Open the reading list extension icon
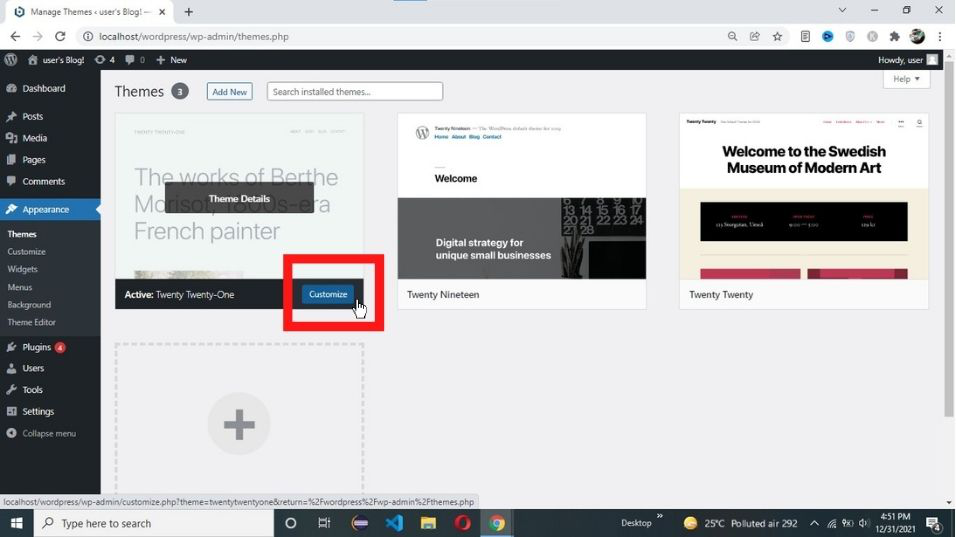 pyautogui.click(x=805, y=37)
